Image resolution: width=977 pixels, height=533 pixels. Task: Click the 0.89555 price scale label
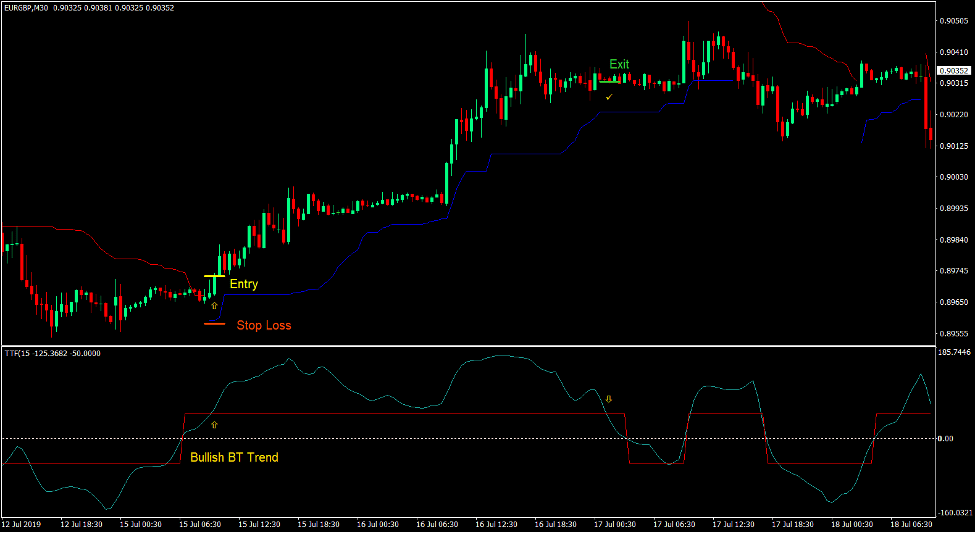(955, 333)
